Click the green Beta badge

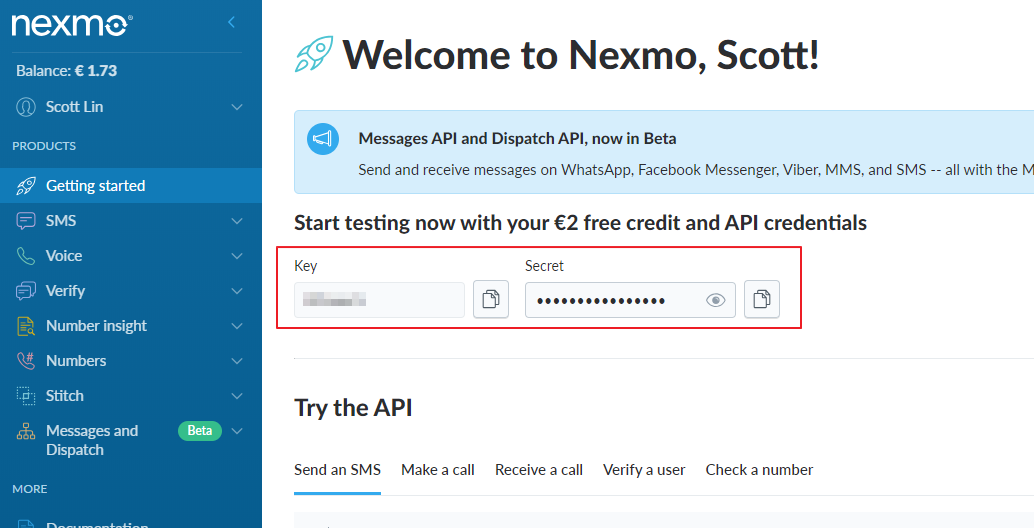200,430
